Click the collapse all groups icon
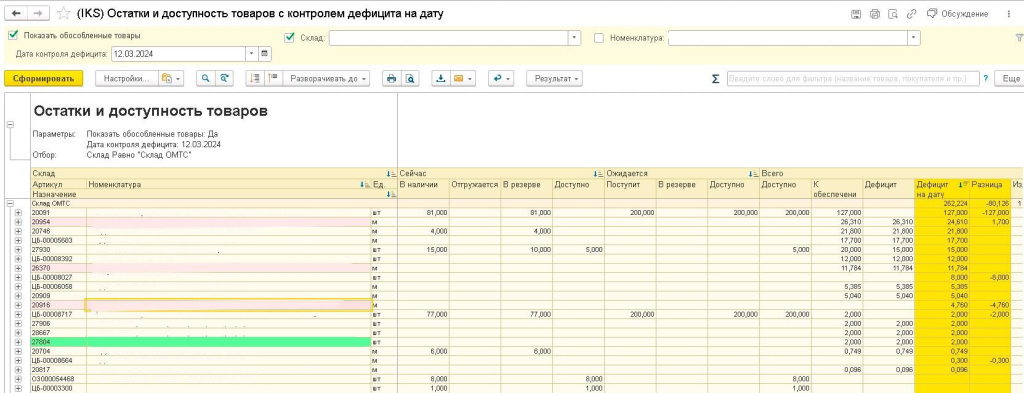 point(255,78)
